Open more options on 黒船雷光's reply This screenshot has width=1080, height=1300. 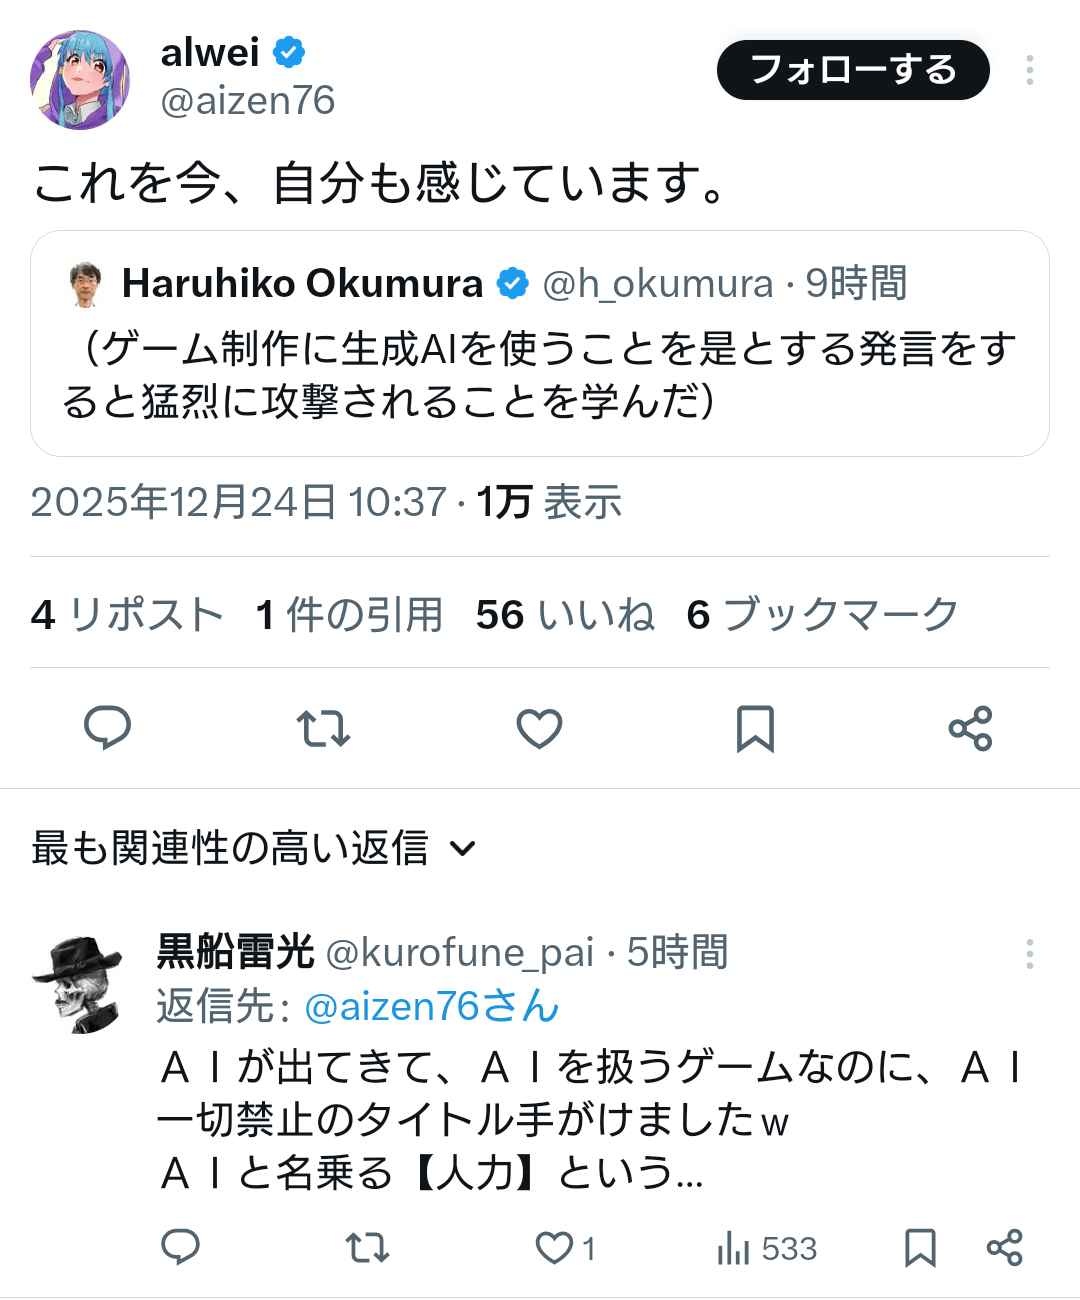pos(1029,954)
